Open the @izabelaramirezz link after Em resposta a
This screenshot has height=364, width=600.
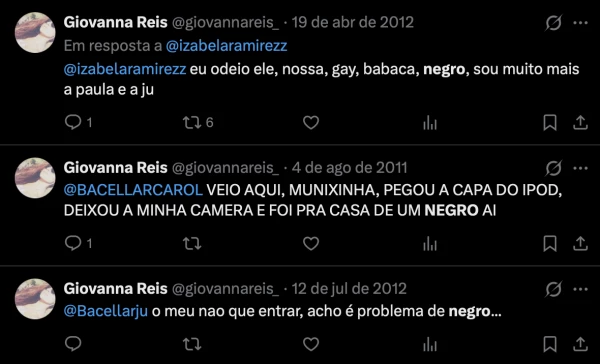tap(226, 46)
